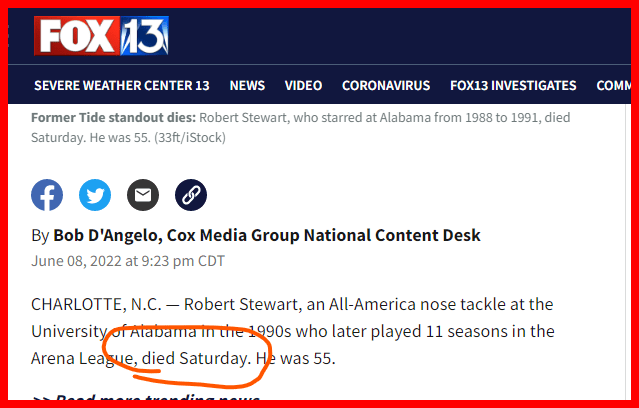Viewport: 639px width, 408px height.
Task: Share the article via email icon
Action: [143, 194]
